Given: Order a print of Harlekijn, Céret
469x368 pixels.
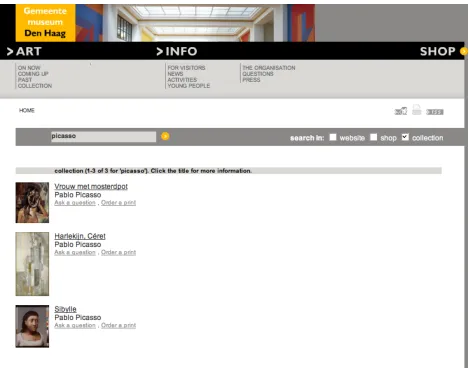Looking at the screenshot, I should tap(118, 252).
